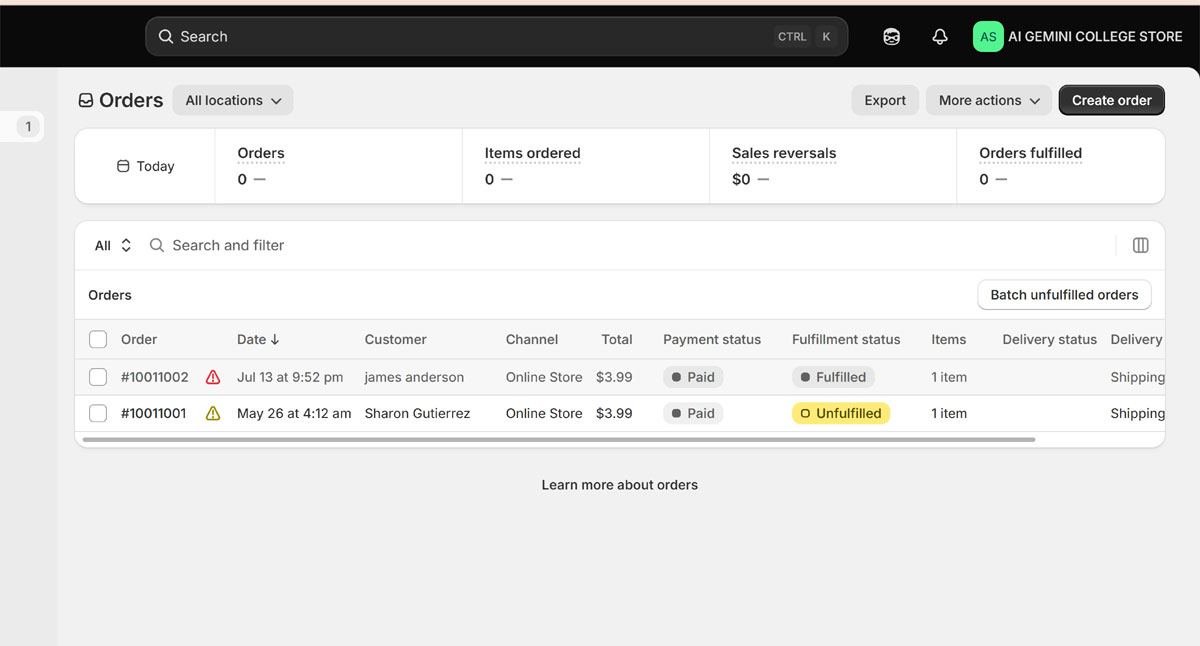Click the Create order button
The width and height of the screenshot is (1200, 646).
1112,100
